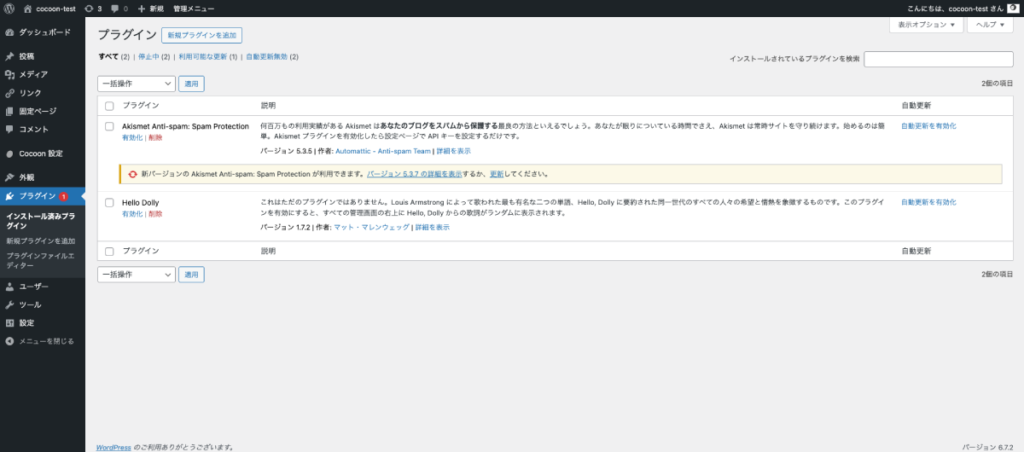Open the top 一括操作 bulk actions dropdown
Image resolution: width=1024 pixels, height=452 pixels.
tap(136, 84)
